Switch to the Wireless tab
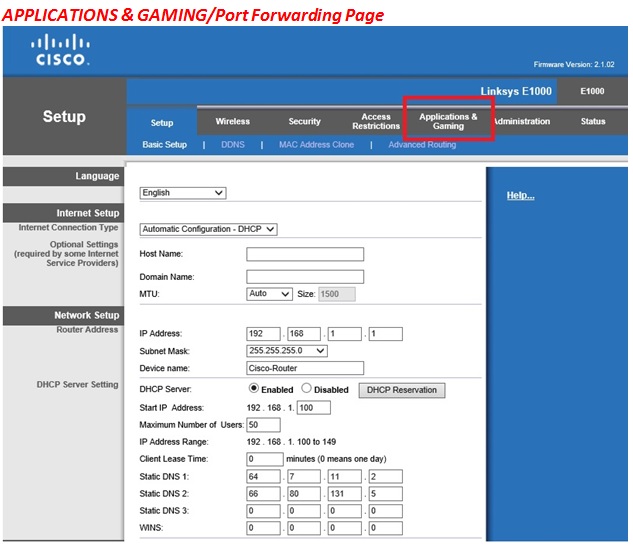The image size is (633, 547). (x=233, y=122)
